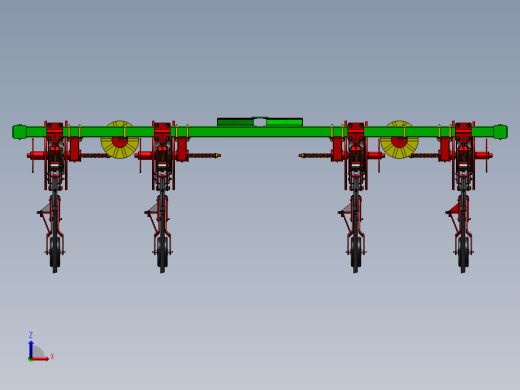Click the blue Z axis of triad

click(x=31, y=349)
